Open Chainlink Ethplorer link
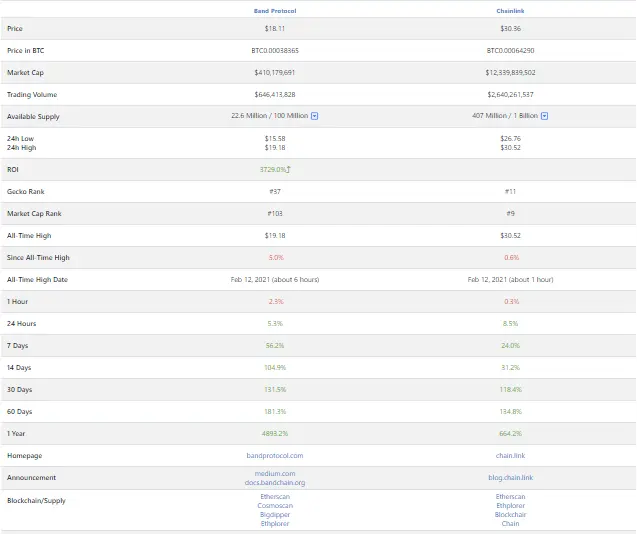 (510, 506)
